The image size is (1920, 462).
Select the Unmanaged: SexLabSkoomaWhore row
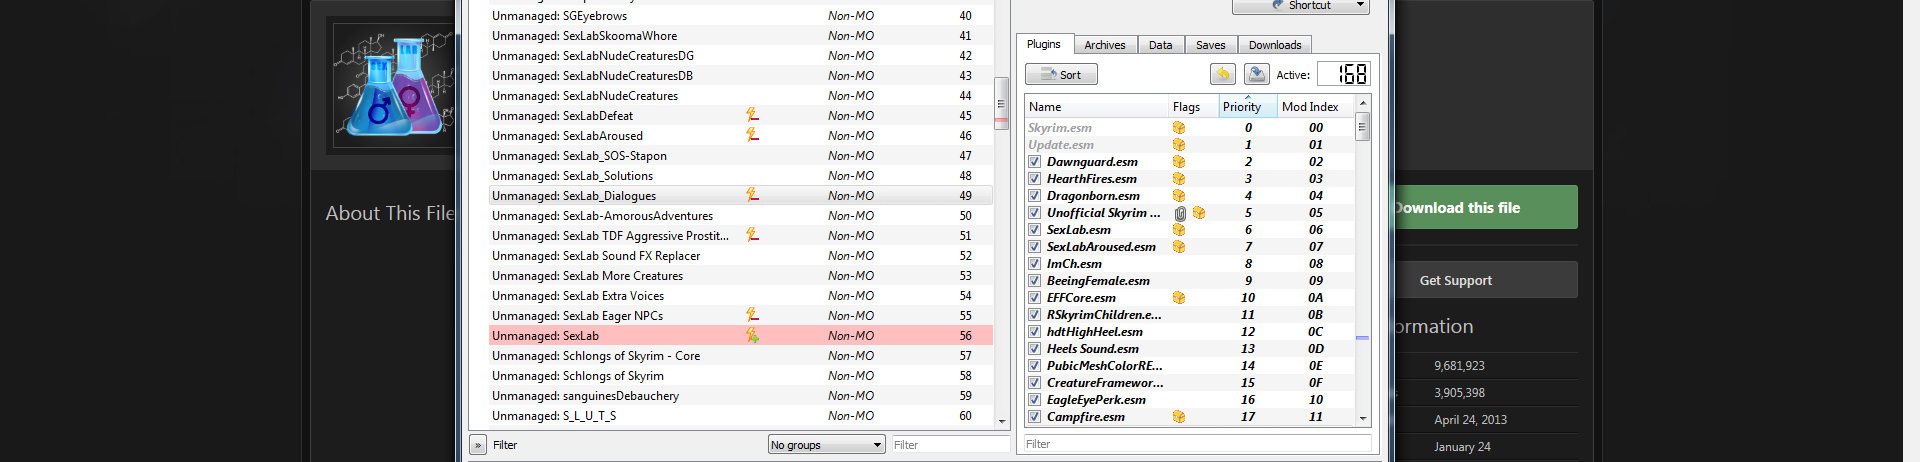pos(741,35)
